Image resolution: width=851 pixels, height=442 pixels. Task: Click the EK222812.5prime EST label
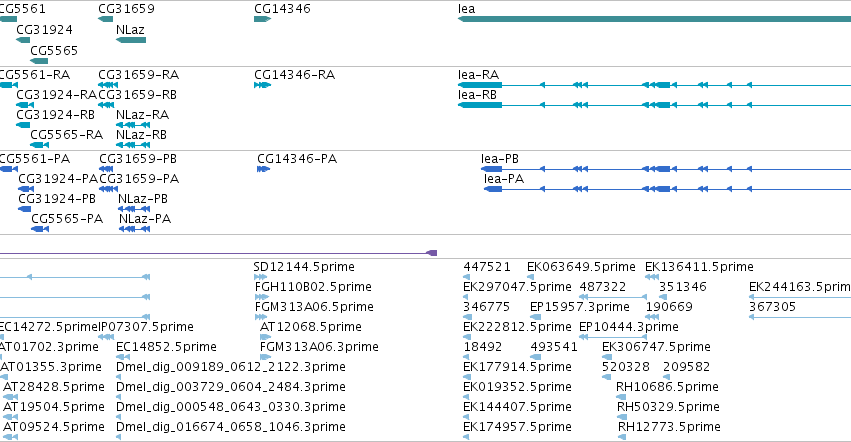pyautogui.click(x=517, y=327)
